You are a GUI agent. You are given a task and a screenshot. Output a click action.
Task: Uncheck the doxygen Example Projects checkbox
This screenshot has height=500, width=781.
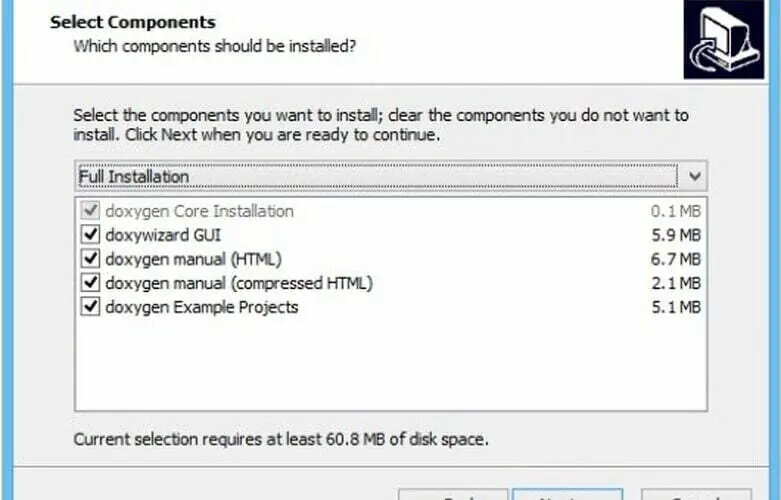(90, 306)
